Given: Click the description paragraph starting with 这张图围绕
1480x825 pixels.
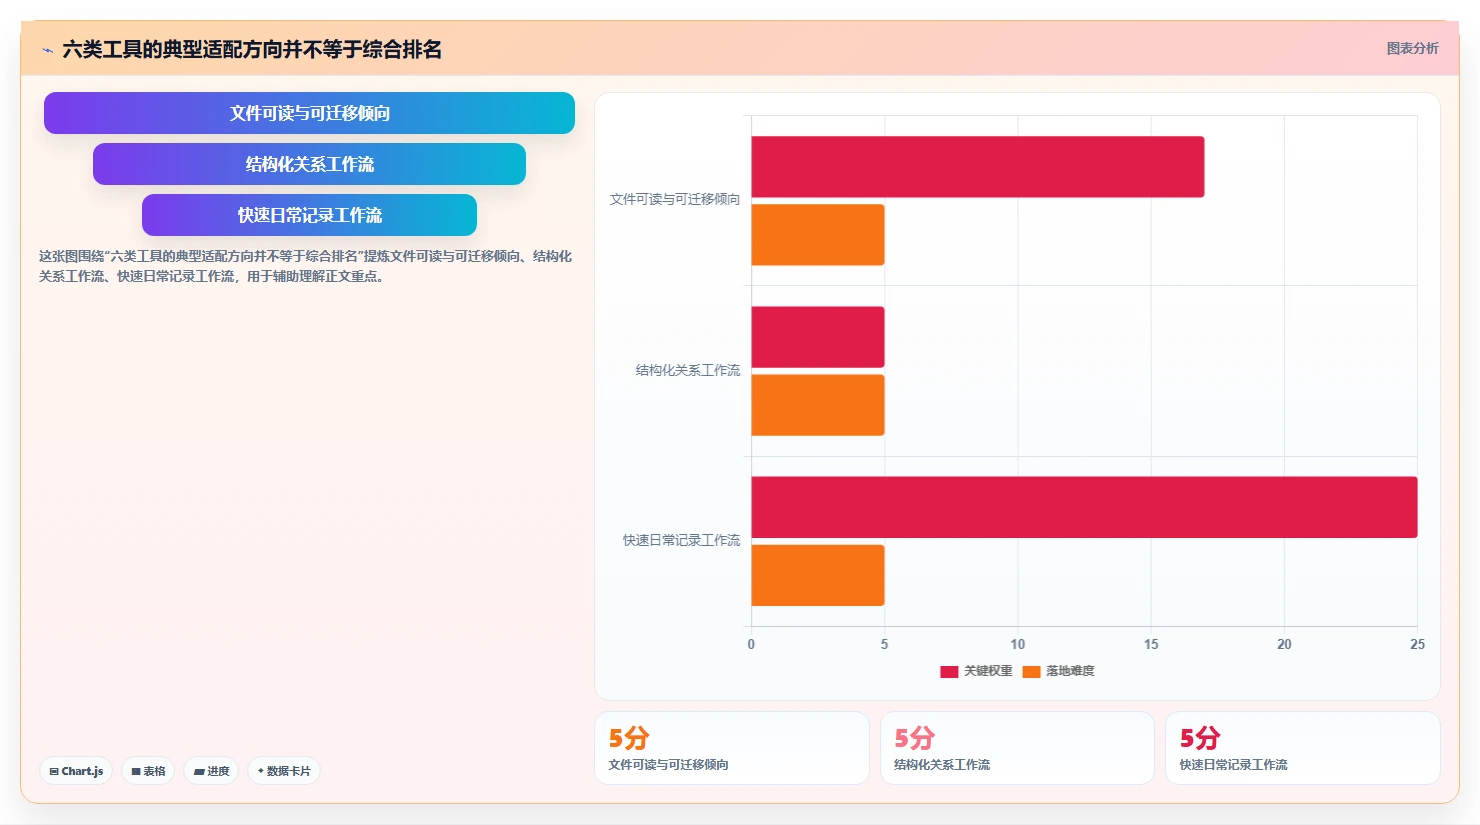Looking at the screenshot, I should (305, 266).
